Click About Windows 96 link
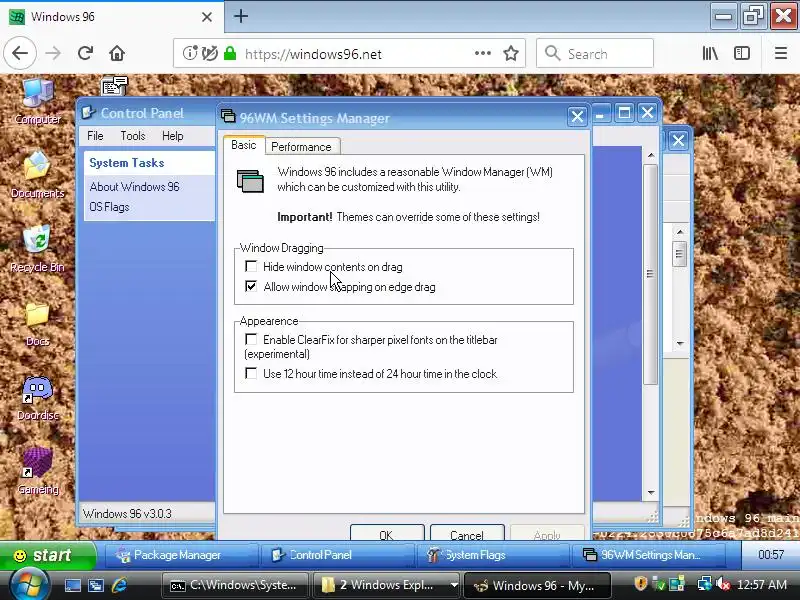This screenshot has width=800, height=600. (135, 187)
